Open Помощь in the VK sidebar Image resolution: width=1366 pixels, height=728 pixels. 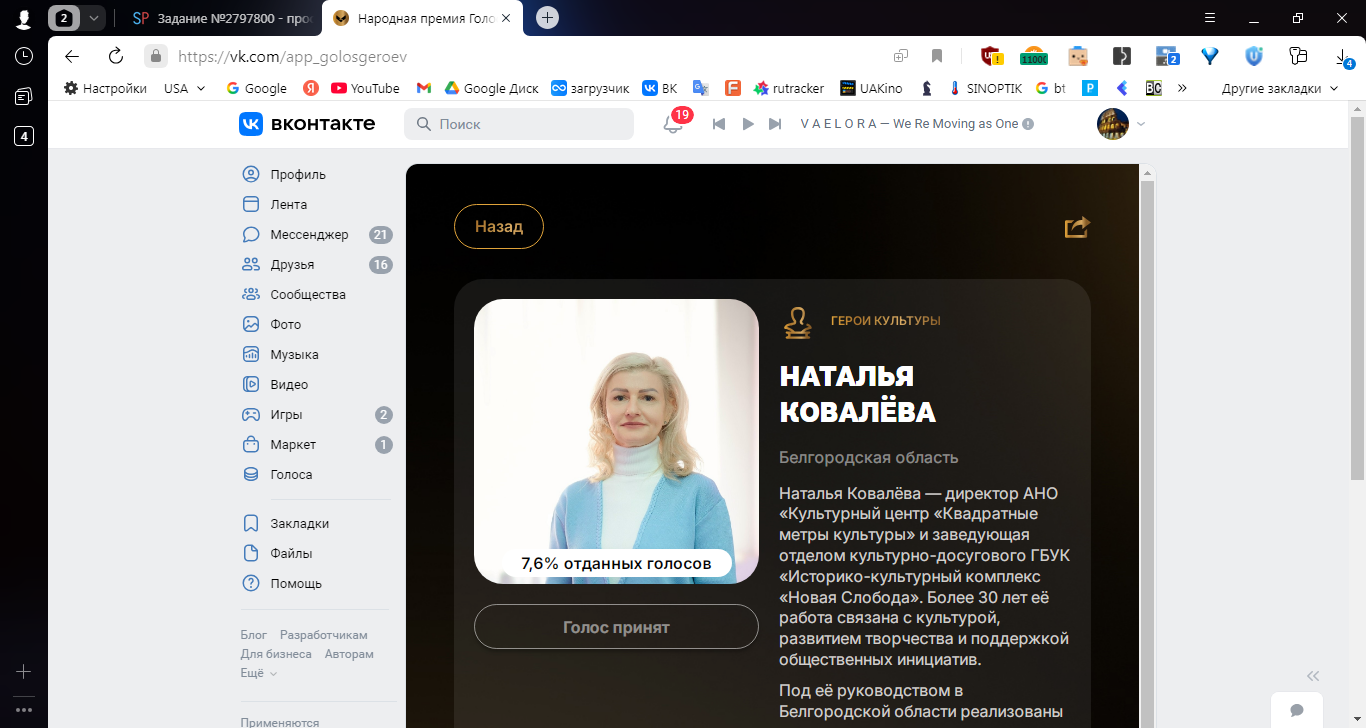tap(296, 584)
